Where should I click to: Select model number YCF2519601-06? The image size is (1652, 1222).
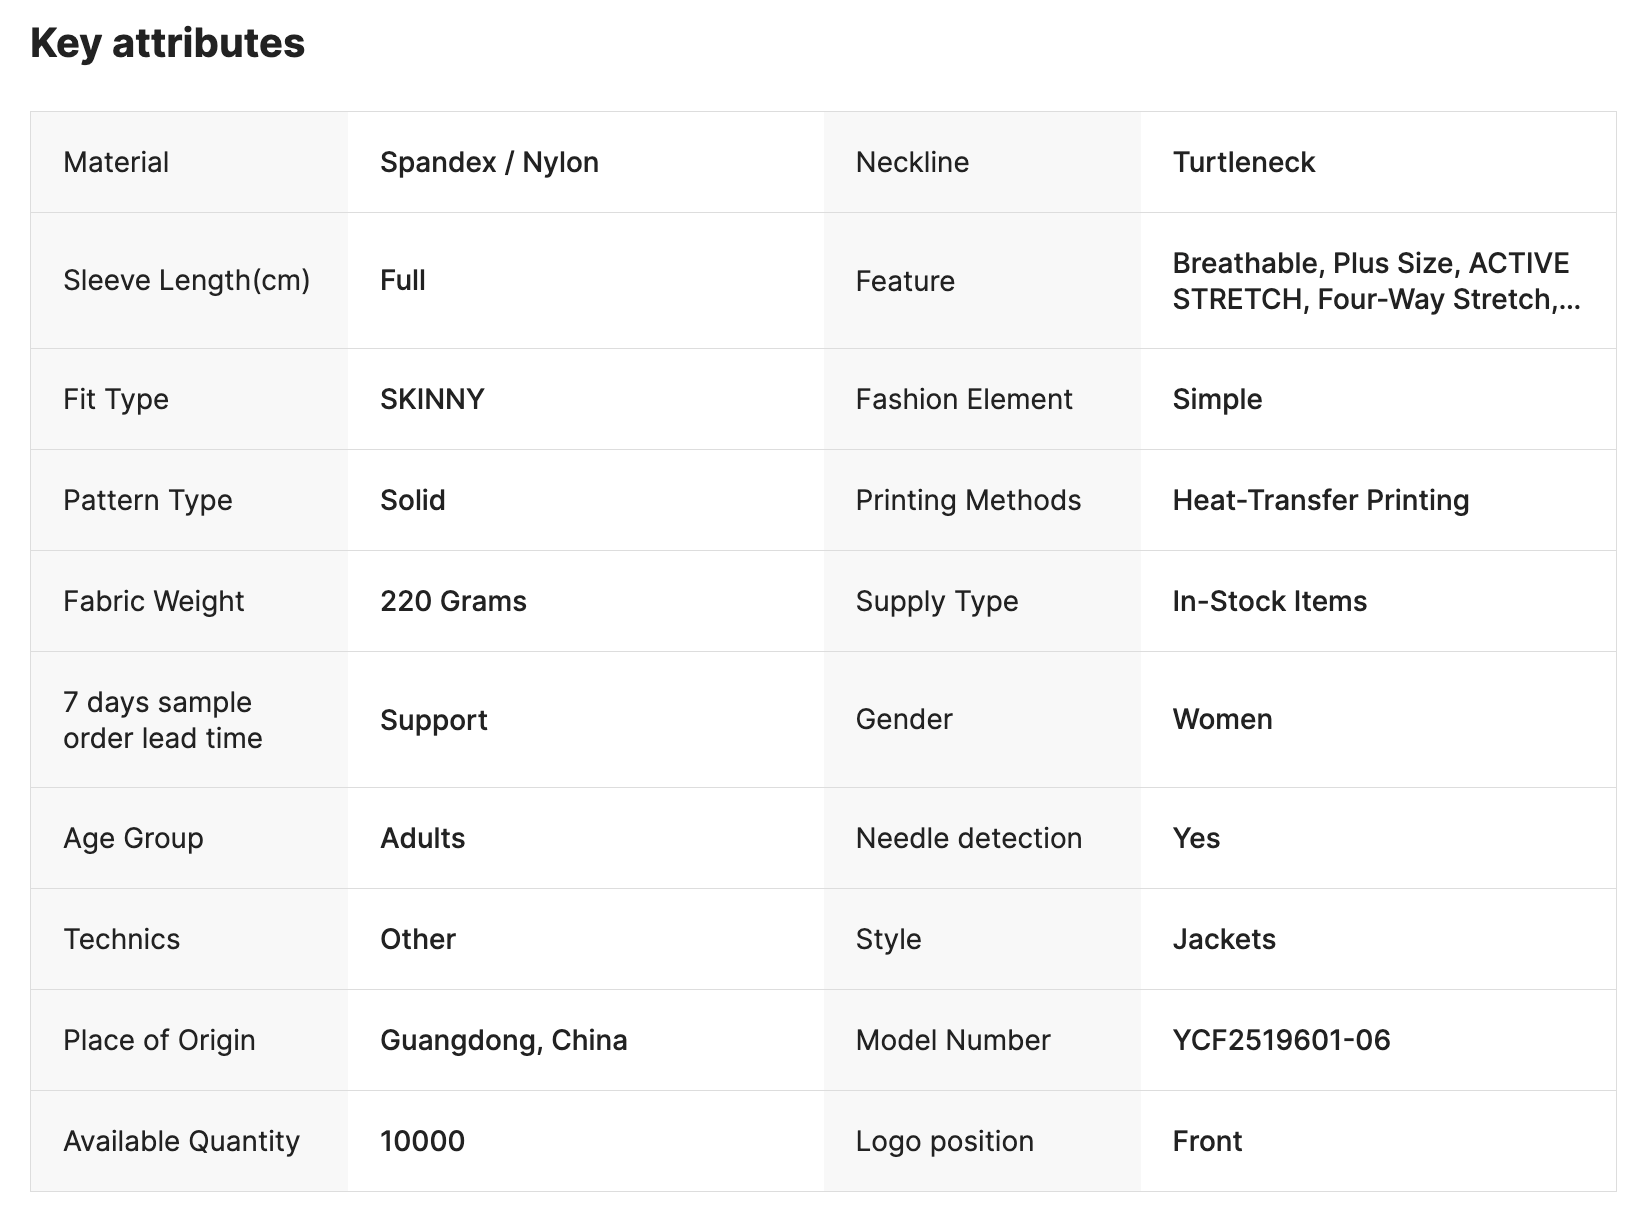pos(1281,1040)
